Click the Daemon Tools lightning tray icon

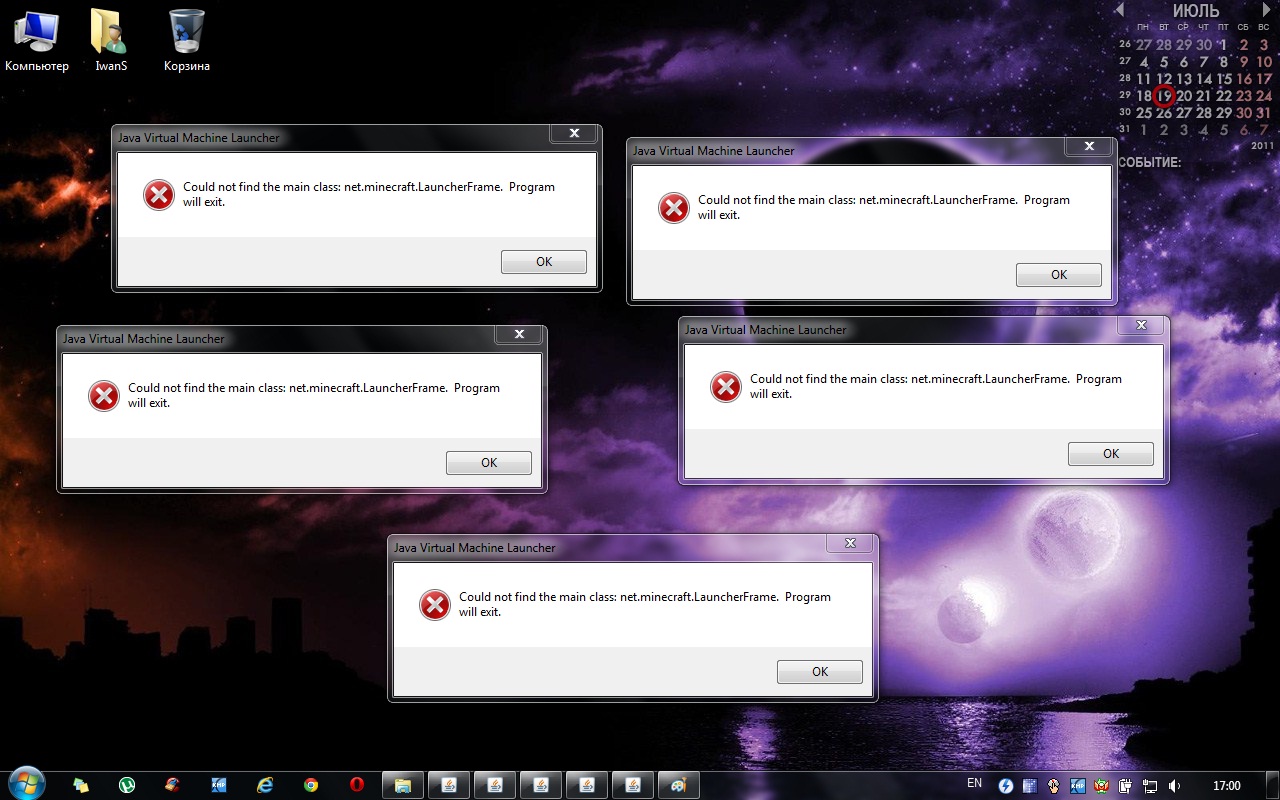pyautogui.click(x=1006, y=786)
